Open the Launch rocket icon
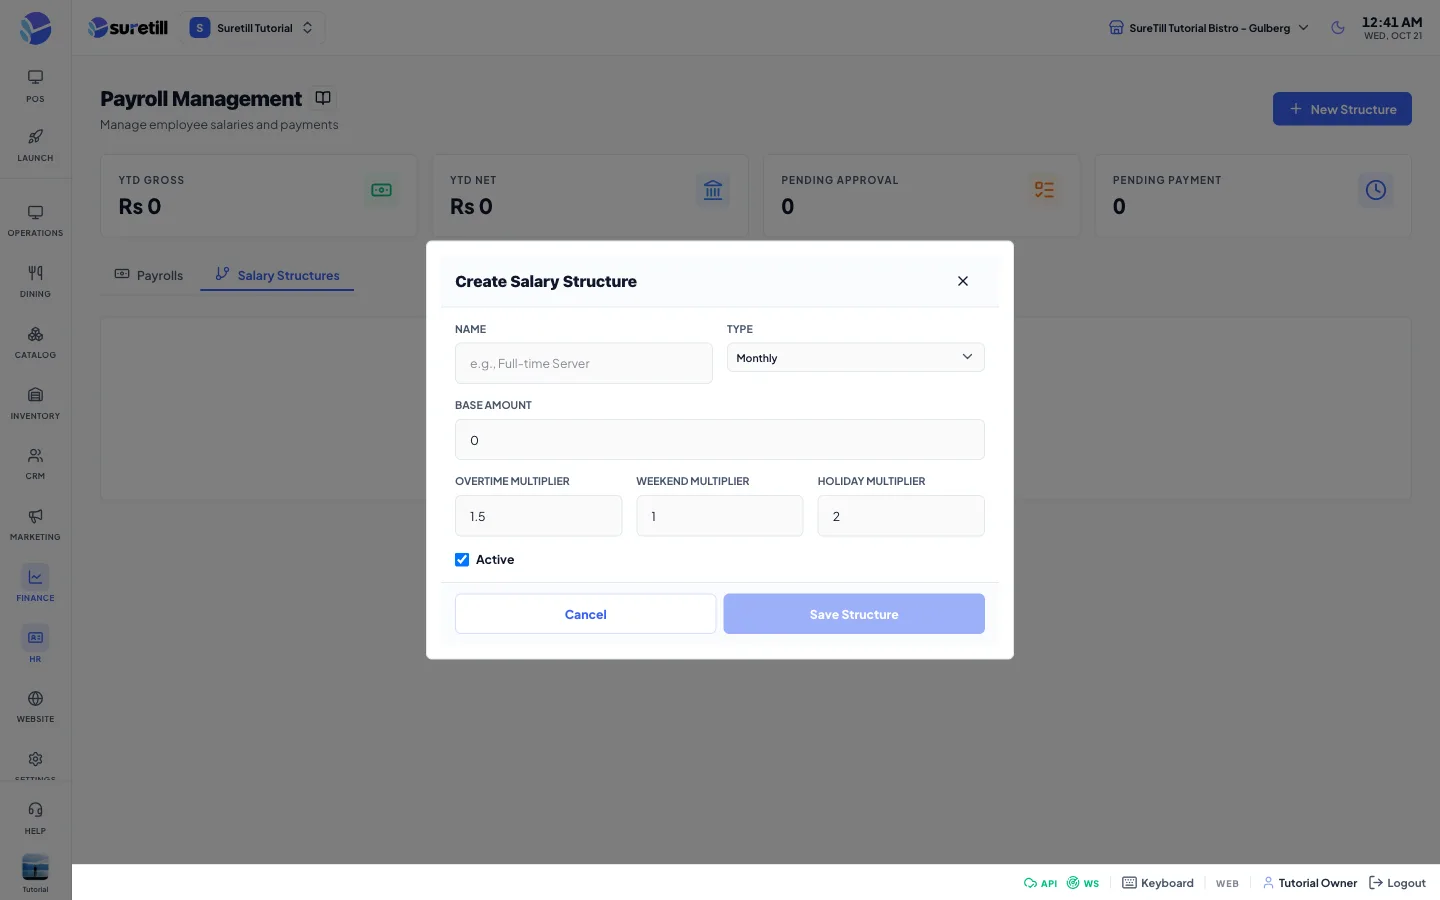Screen dimensions: 1440x900 coord(35,145)
